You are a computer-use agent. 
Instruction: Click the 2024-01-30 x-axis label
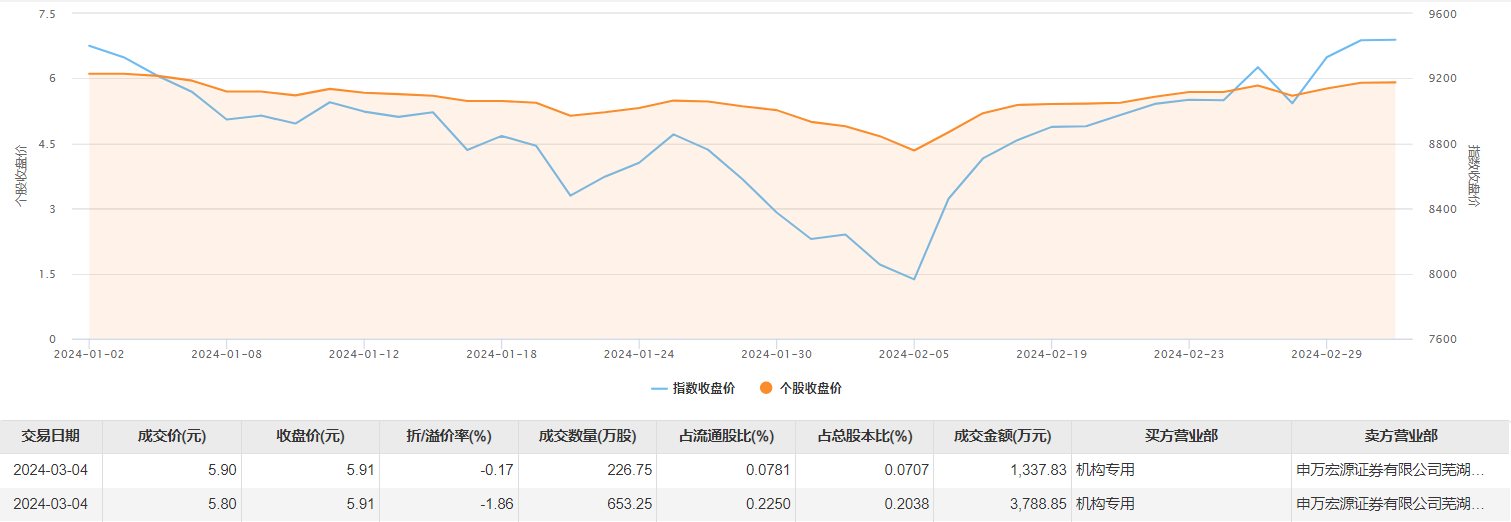(x=776, y=354)
